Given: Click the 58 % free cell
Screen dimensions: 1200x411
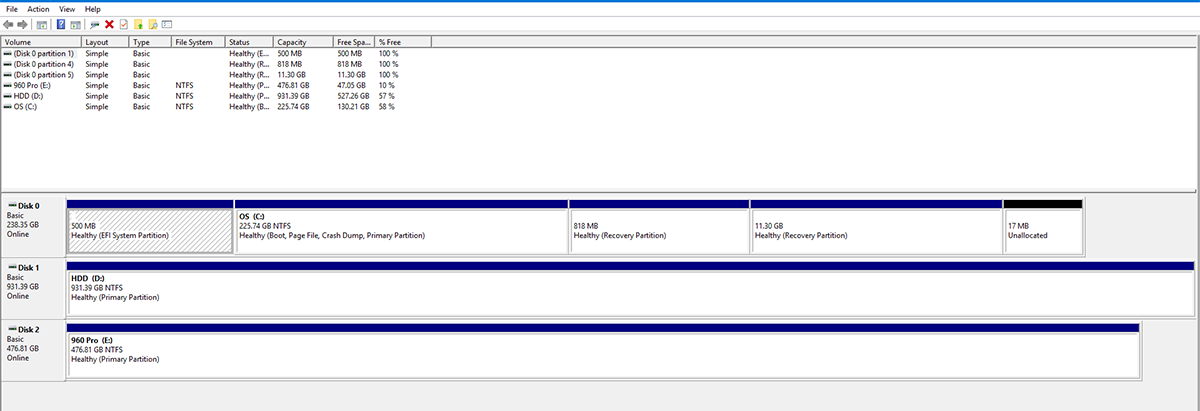Looking at the screenshot, I should pyautogui.click(x=386, y=107).
